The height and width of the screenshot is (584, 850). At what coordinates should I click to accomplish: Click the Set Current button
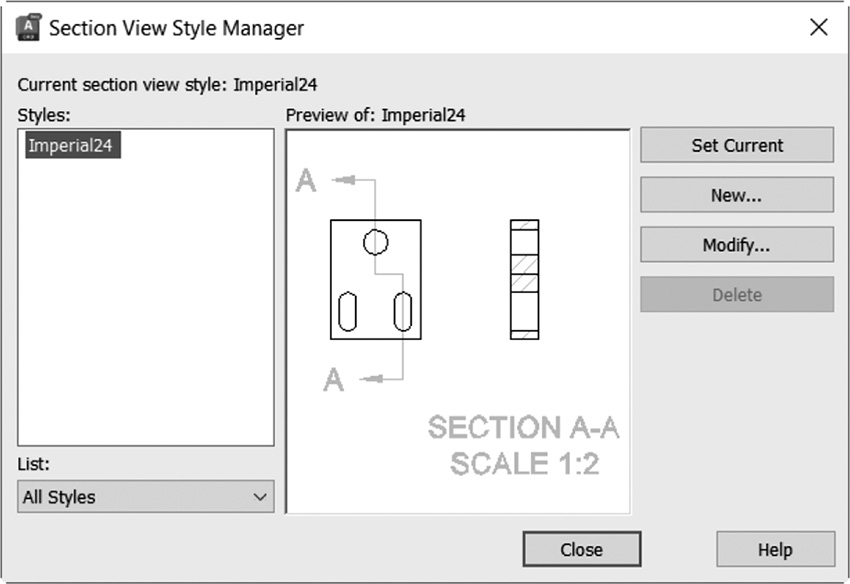click(x=737, y=145)
